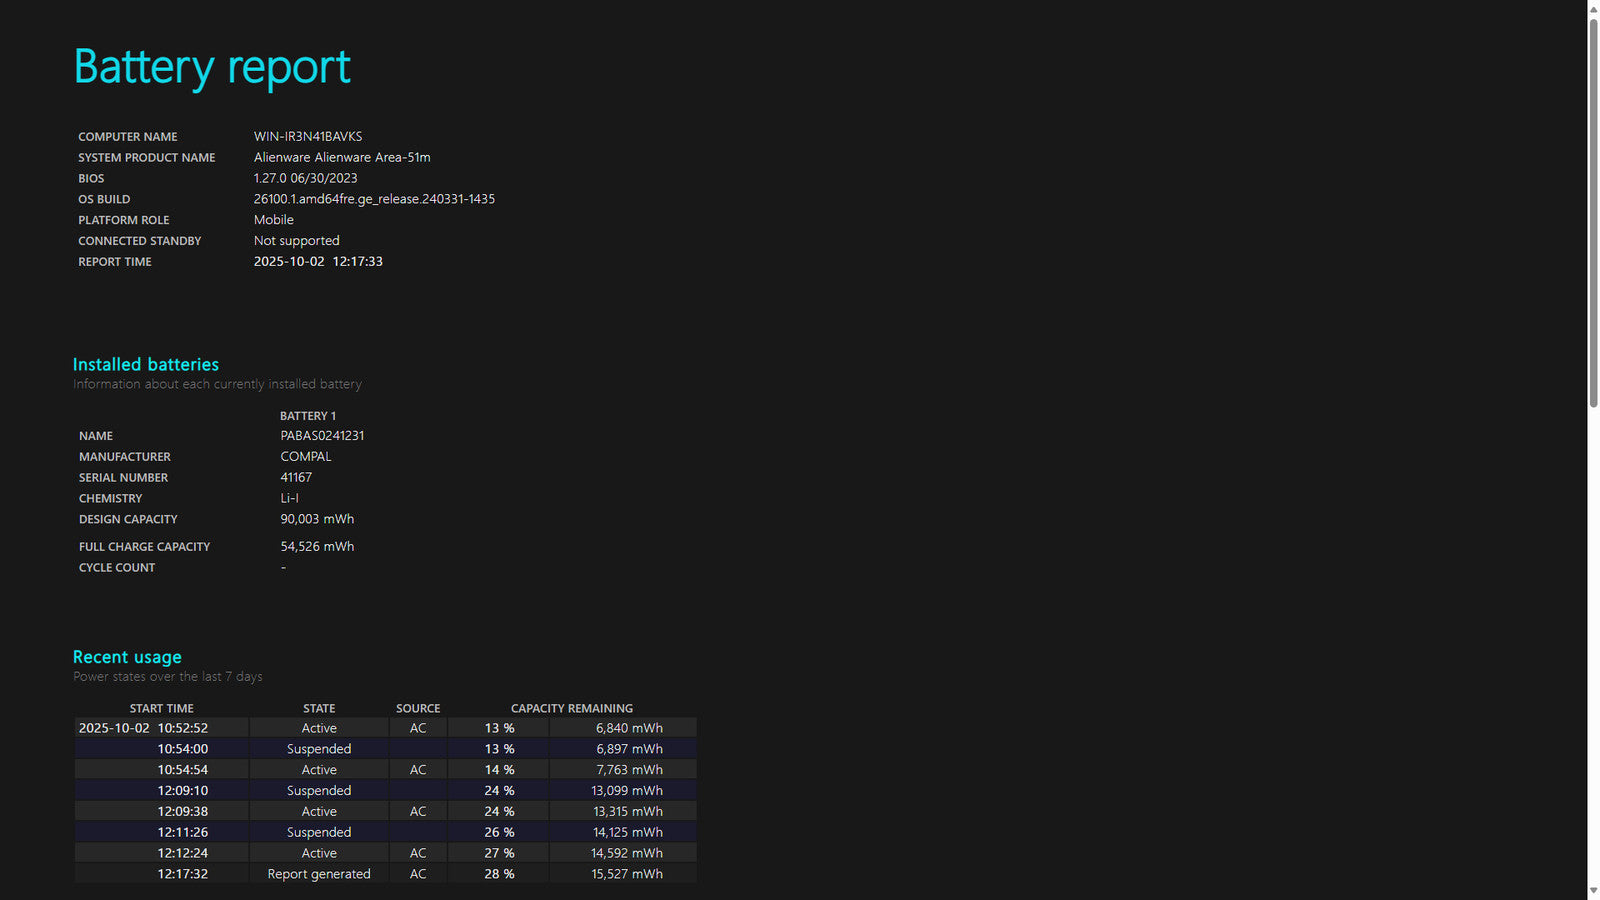Click the Report generated state cell
This screenshot has height=900, width=1600.
pyautogui.click(x=319, y=874)
